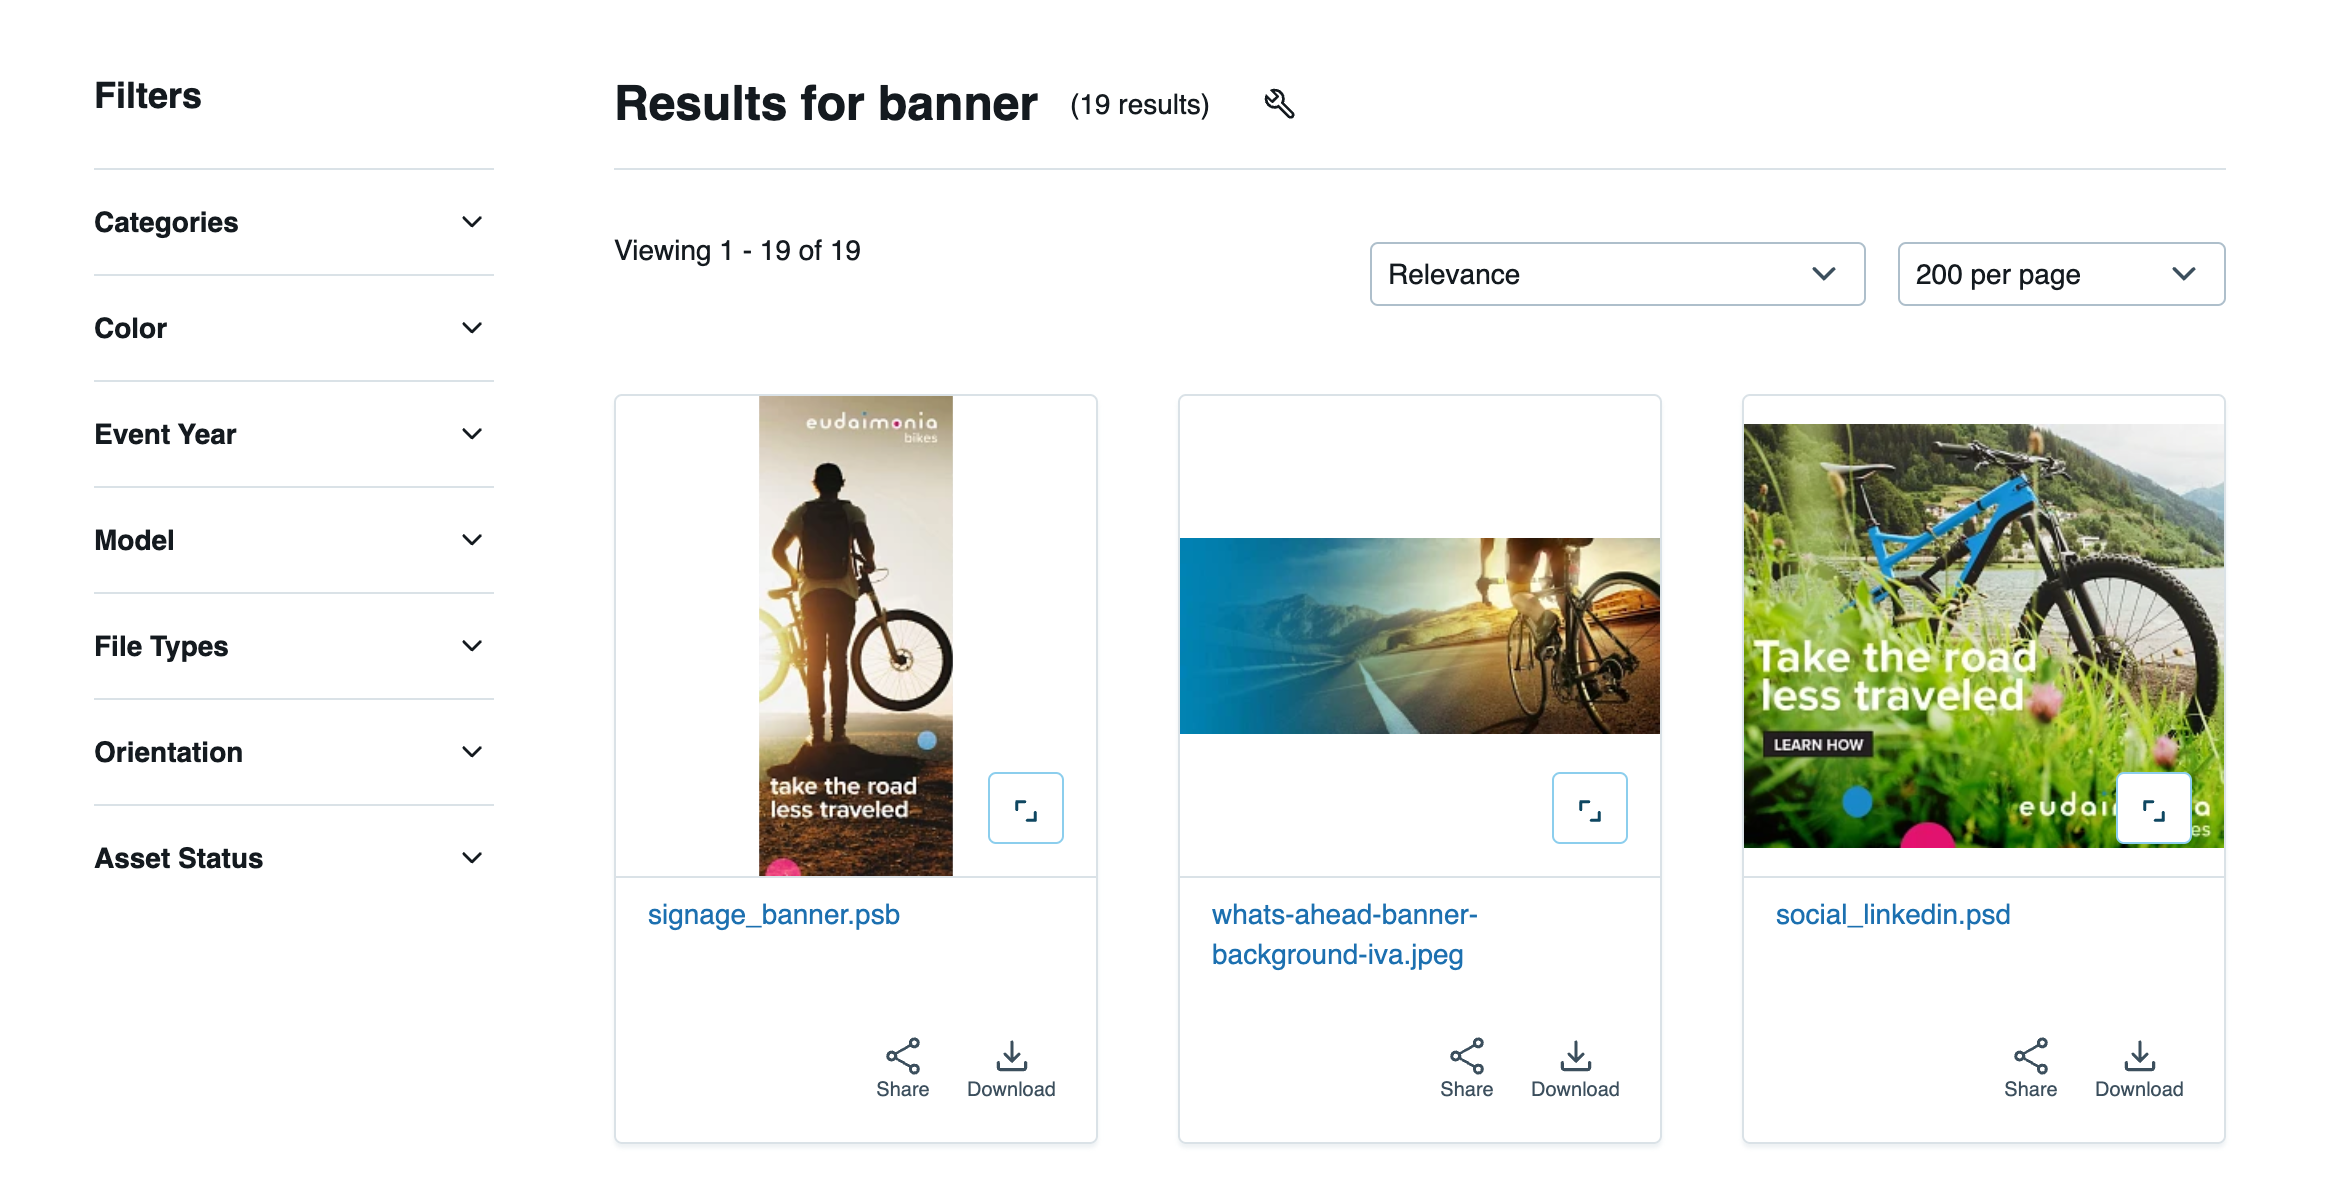The height and width of the screenshot is (1182, 2334).
Task: Expand the Asset Status filter
Action: click(x=293, y=858)
